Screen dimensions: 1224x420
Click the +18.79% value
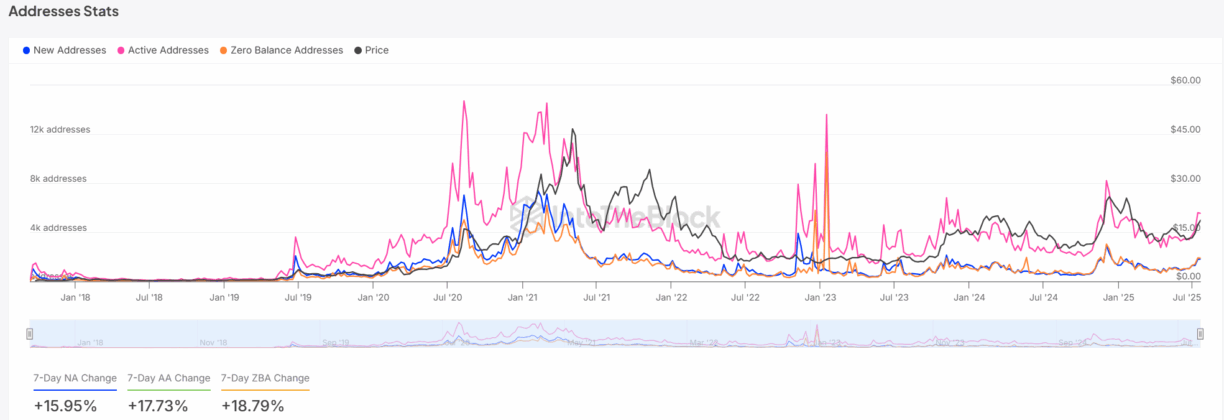coord(252,405)
